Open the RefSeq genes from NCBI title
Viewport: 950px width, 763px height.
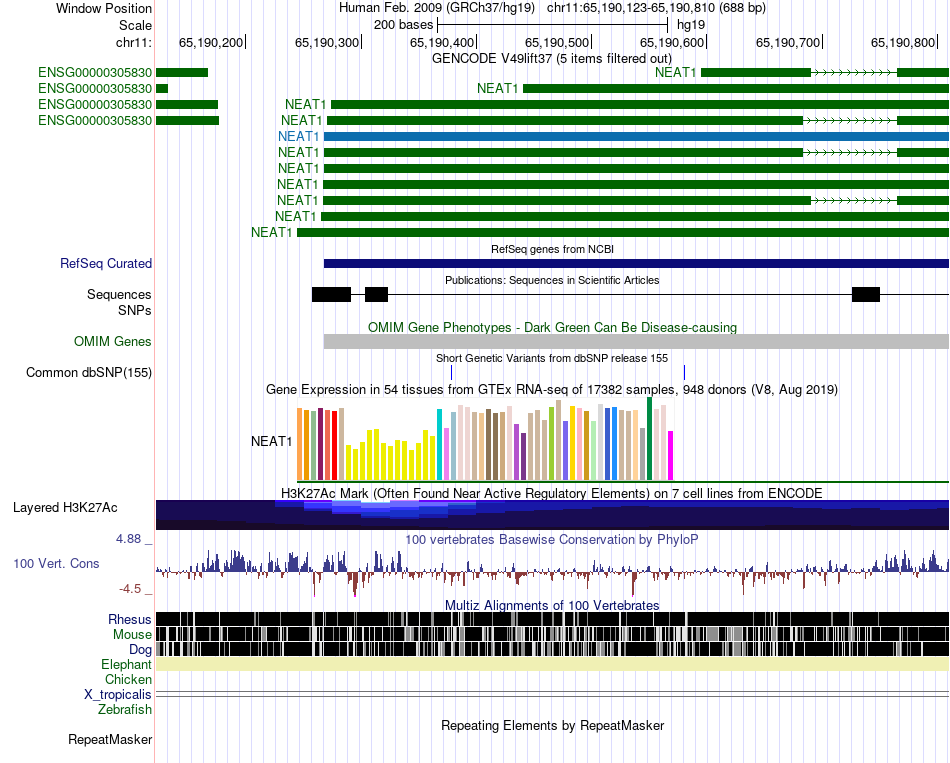click(553, 249)
